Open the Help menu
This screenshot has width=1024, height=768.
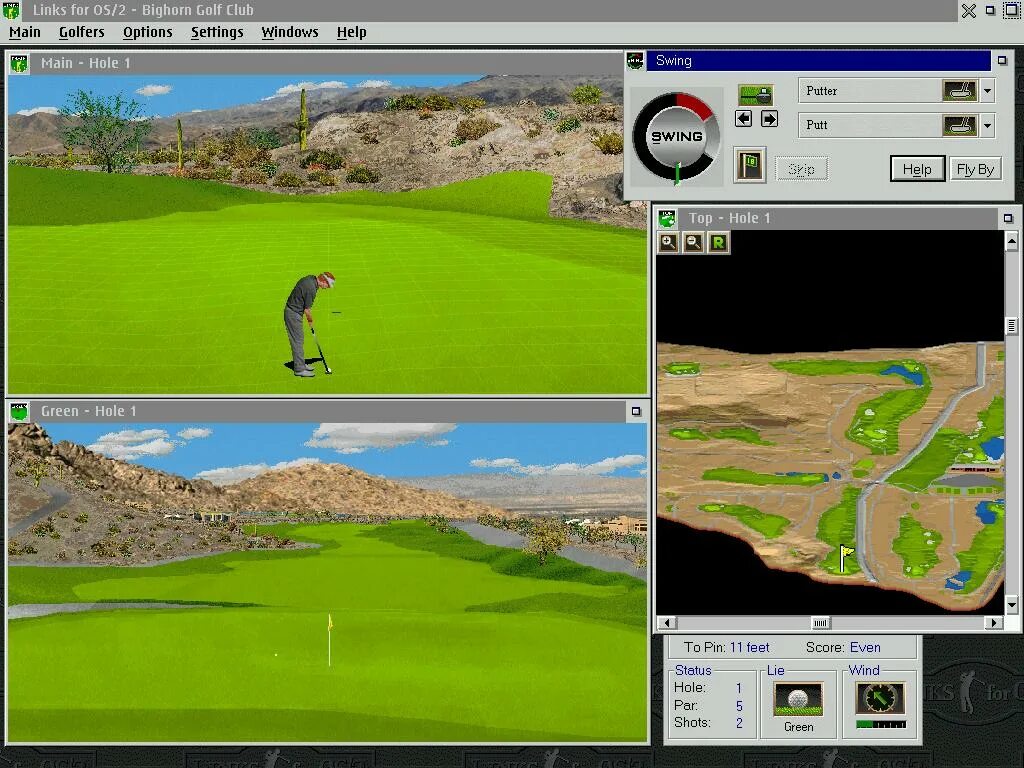[x=351, y=32]
